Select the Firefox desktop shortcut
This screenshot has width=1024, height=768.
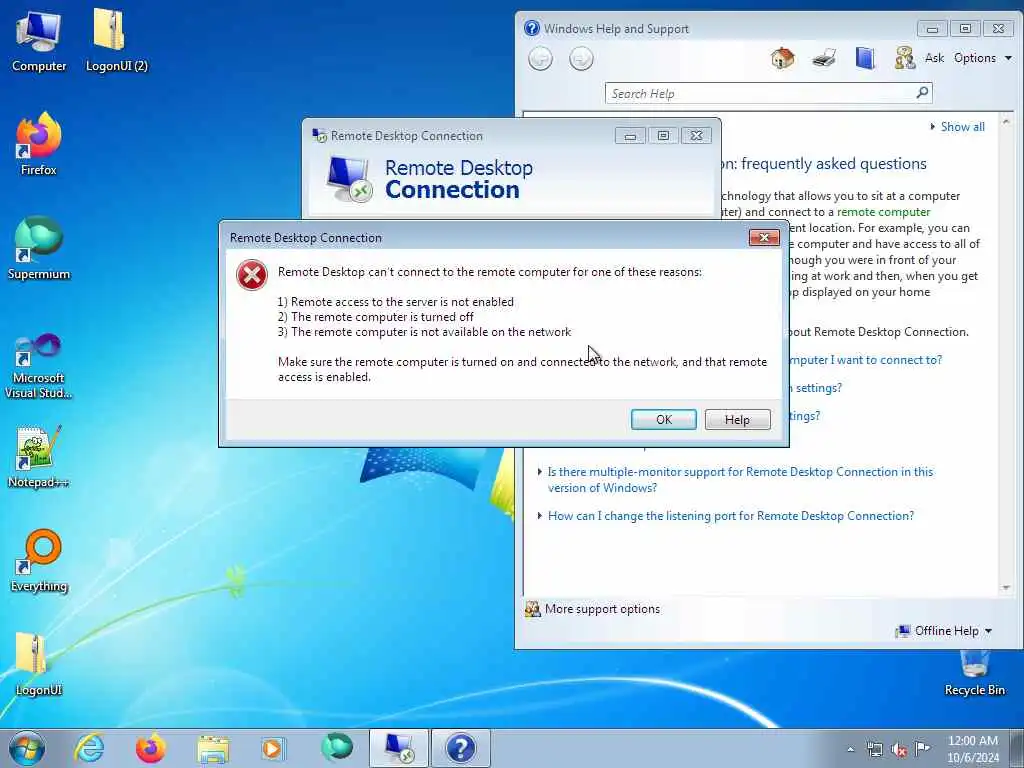pos(39,144)
